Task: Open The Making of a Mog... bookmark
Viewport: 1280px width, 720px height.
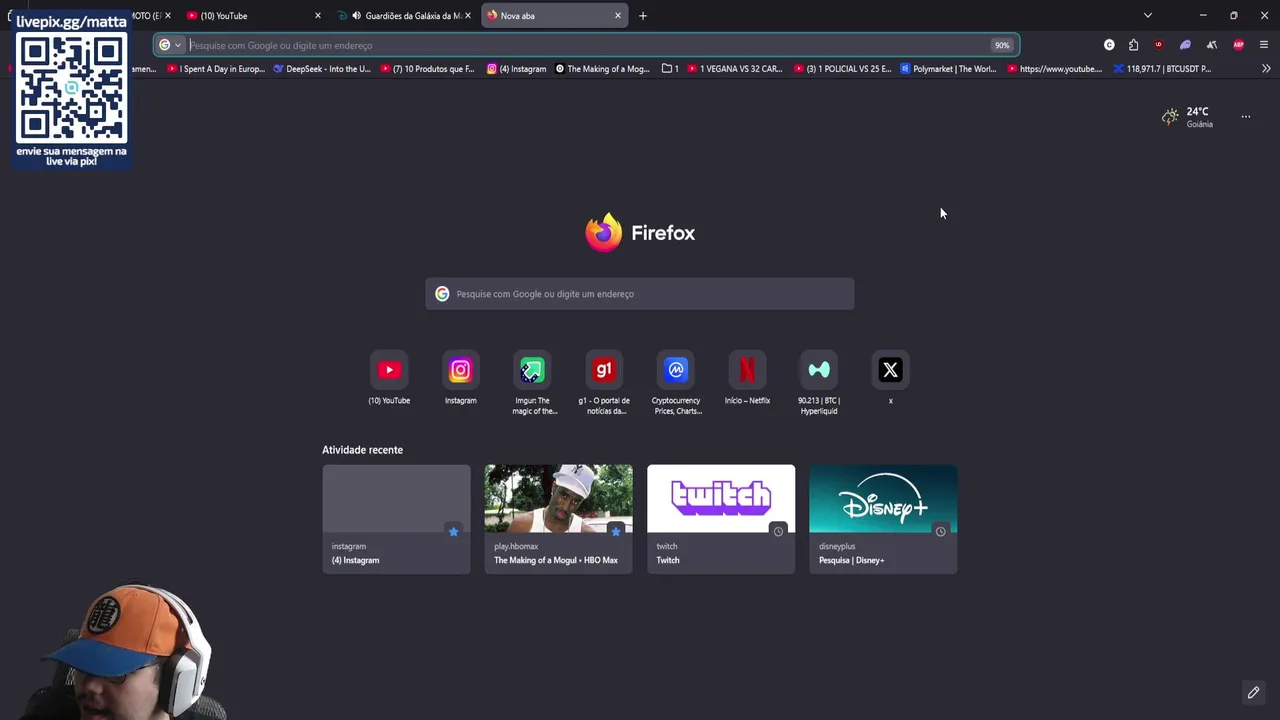Action: pyautogui.click(x=603, y=69)
